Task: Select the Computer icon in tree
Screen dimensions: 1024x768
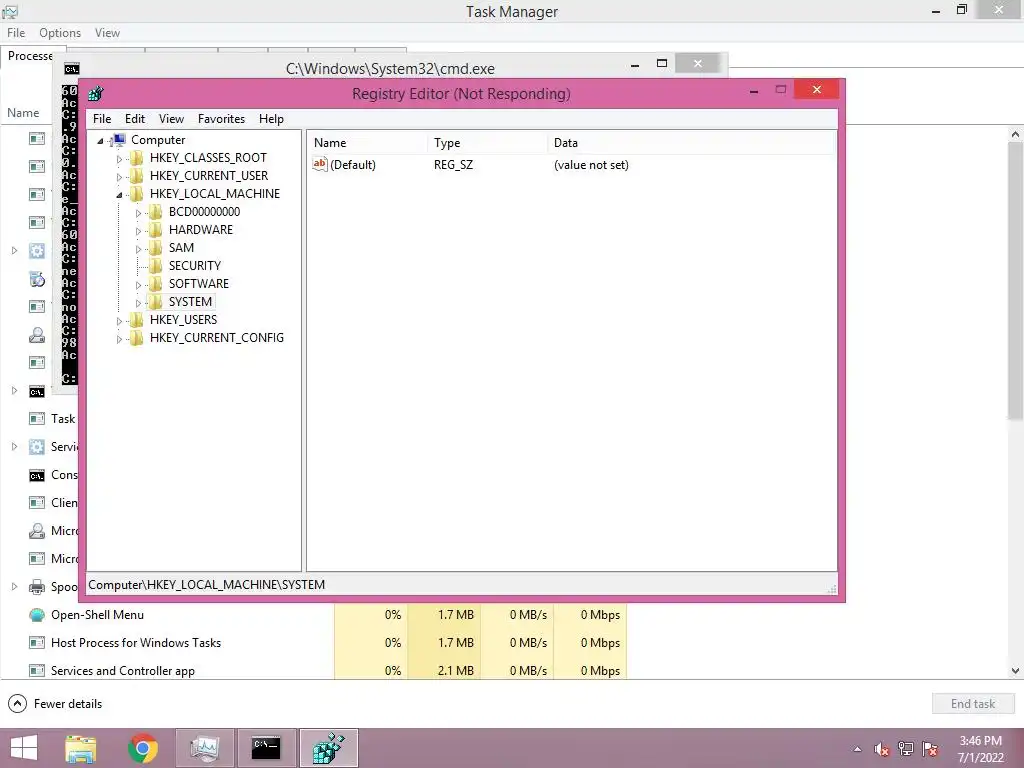Action: coord(119,140)
